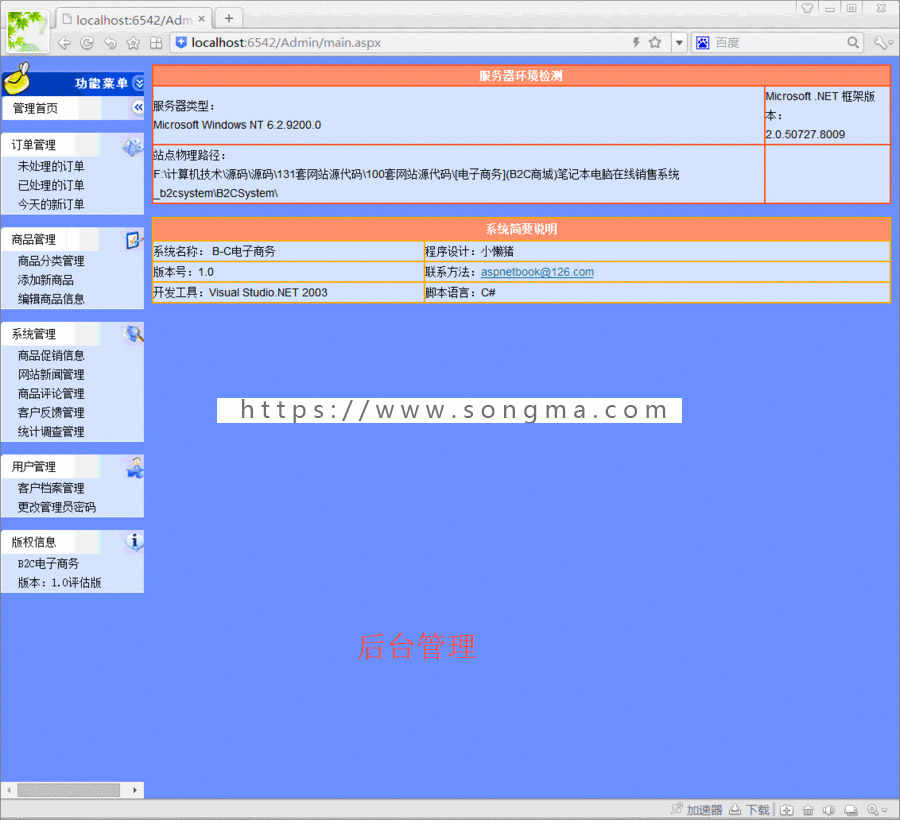
Task: Click the sidebar scrollbar right arrow
Action: pyautogui.click(x=135, y=790)
